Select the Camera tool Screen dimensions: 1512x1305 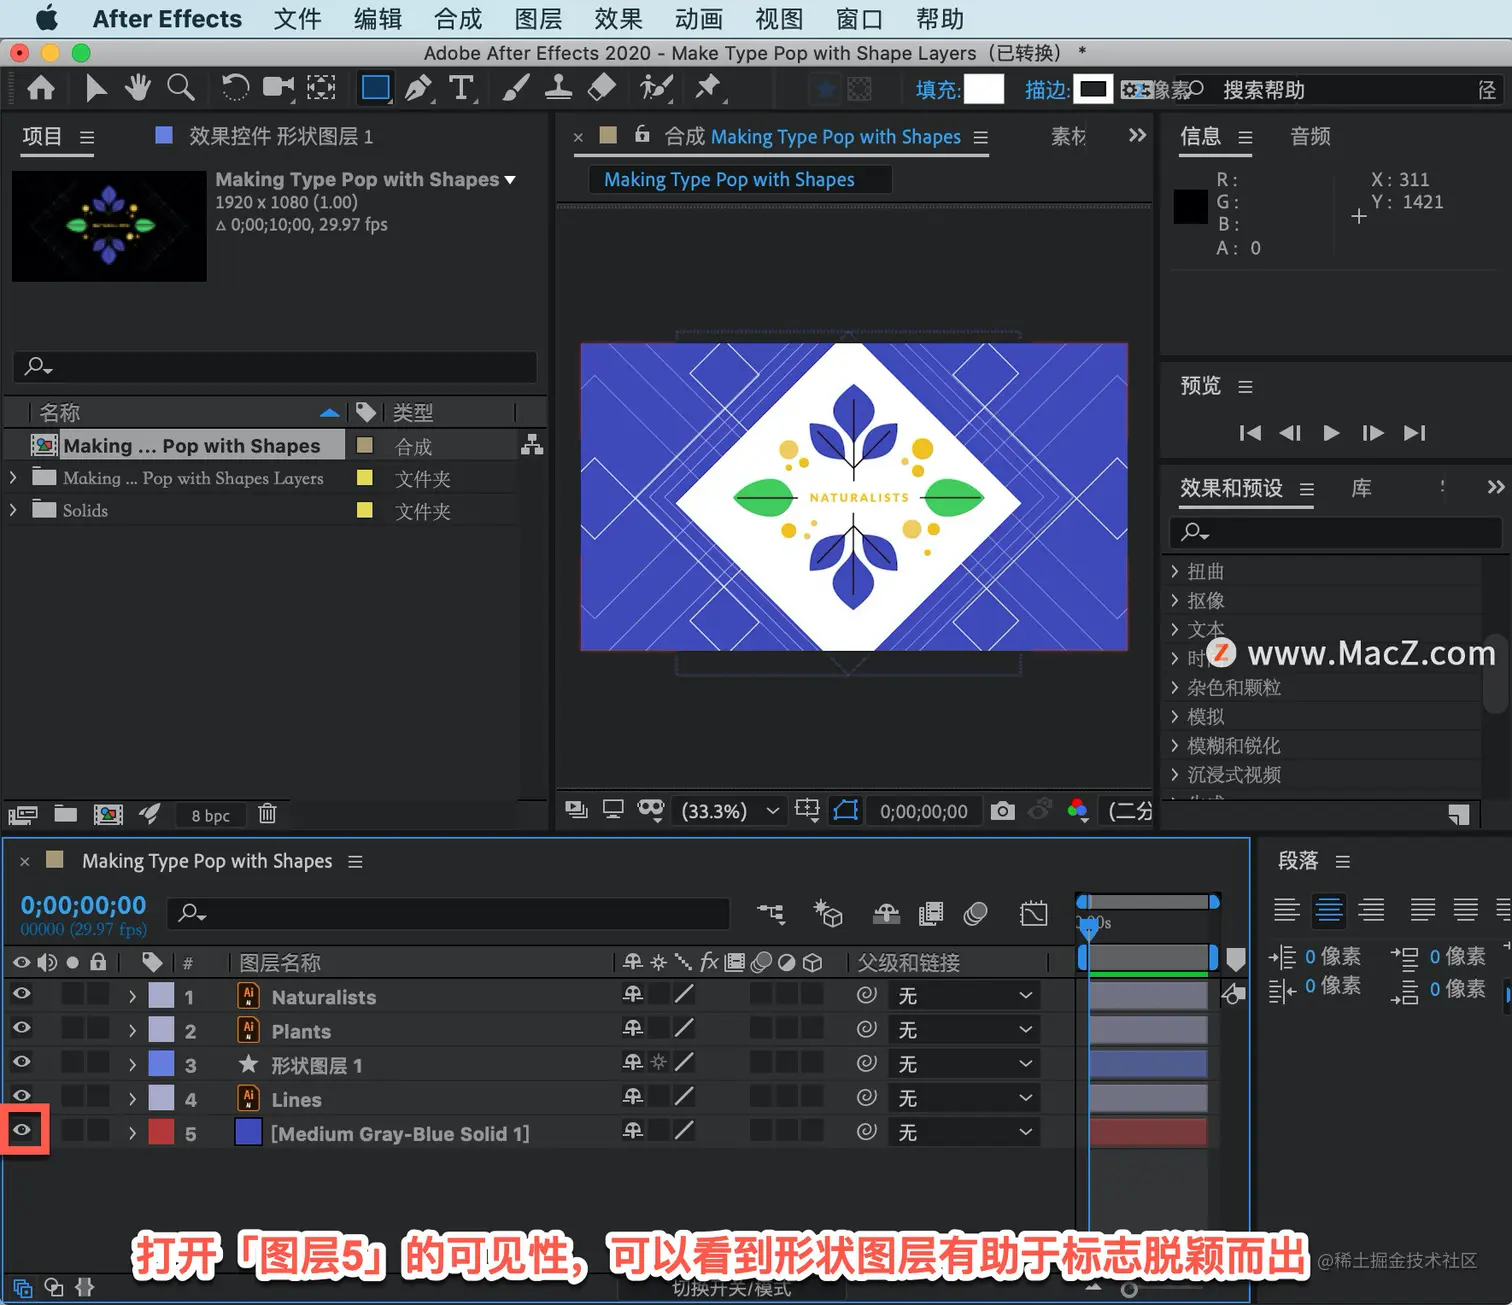tap(278, 89)
